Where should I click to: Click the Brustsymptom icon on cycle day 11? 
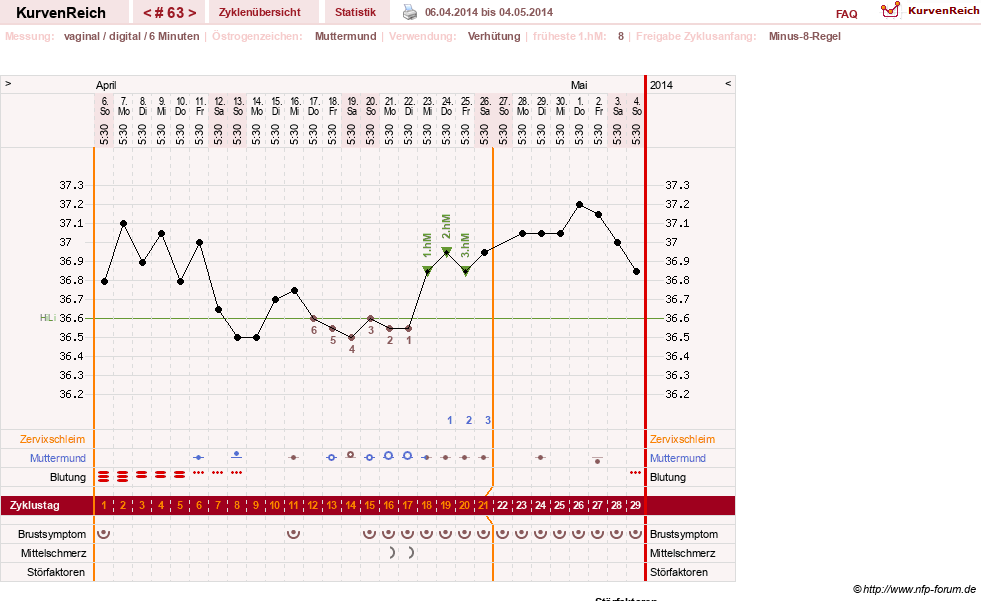[x=293, y=533]
